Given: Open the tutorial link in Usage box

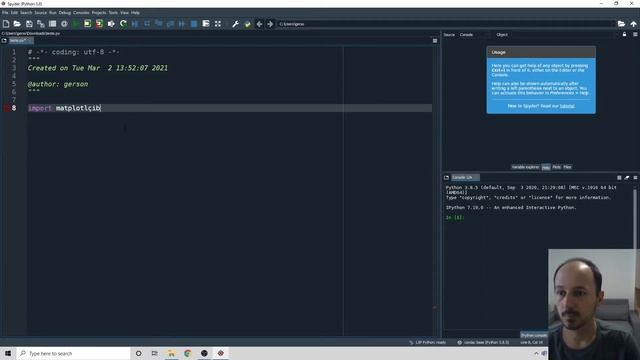Looking at the screenshot, I should [x=567, y=106].
